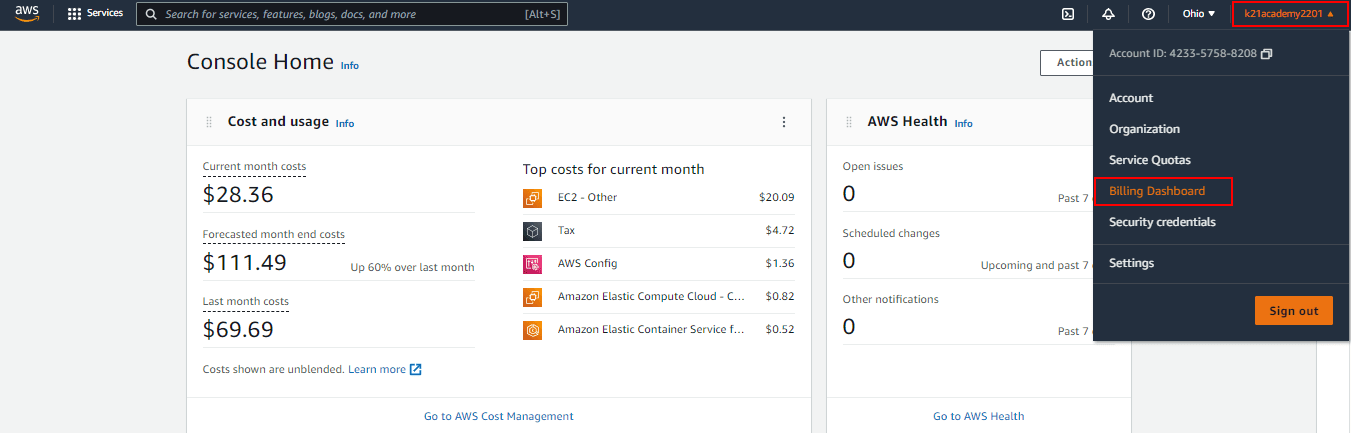1351x433 pixels.
Task: Click Learn more about unblended costs
Action: [377, 369]
